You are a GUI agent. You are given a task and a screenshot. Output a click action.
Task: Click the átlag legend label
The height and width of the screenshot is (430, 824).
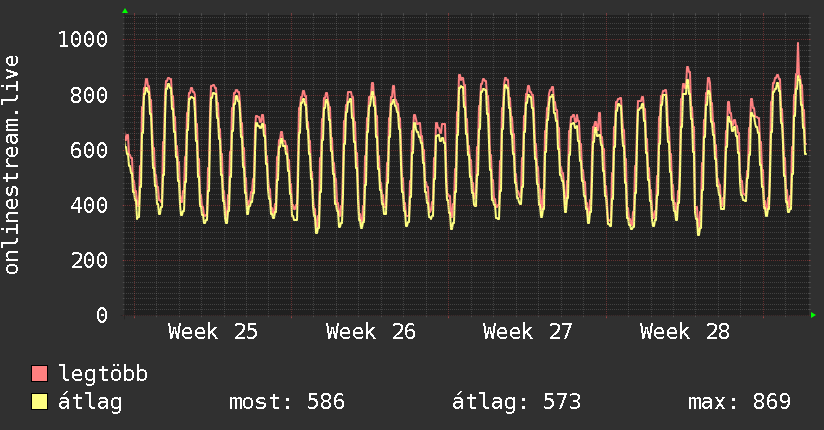(90, 402)
